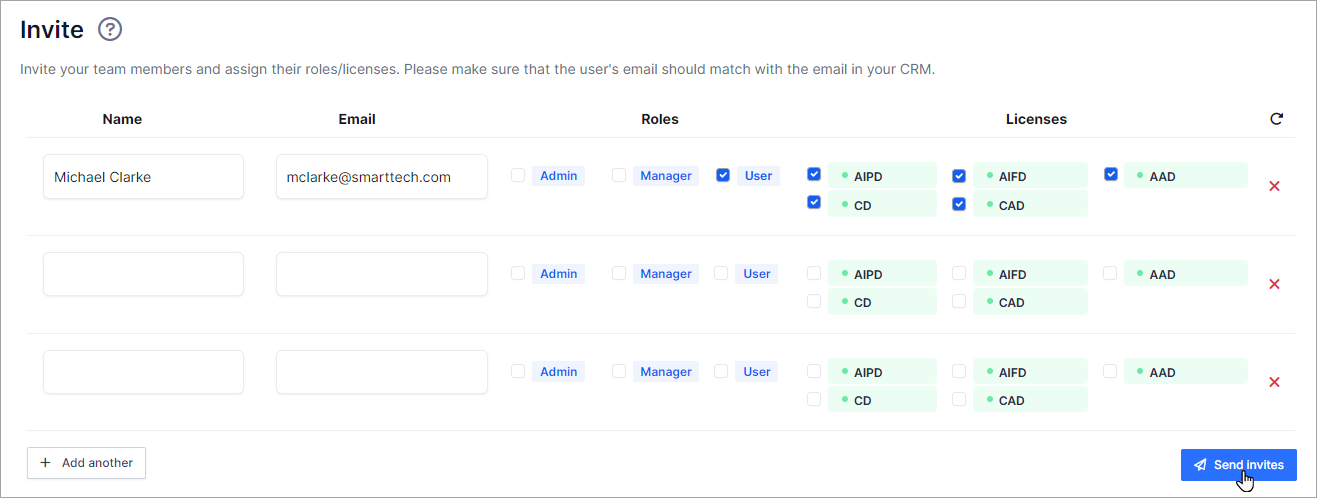1317x498 pixels.
Task: Focus the second row Name field
Action: point(143,274)
